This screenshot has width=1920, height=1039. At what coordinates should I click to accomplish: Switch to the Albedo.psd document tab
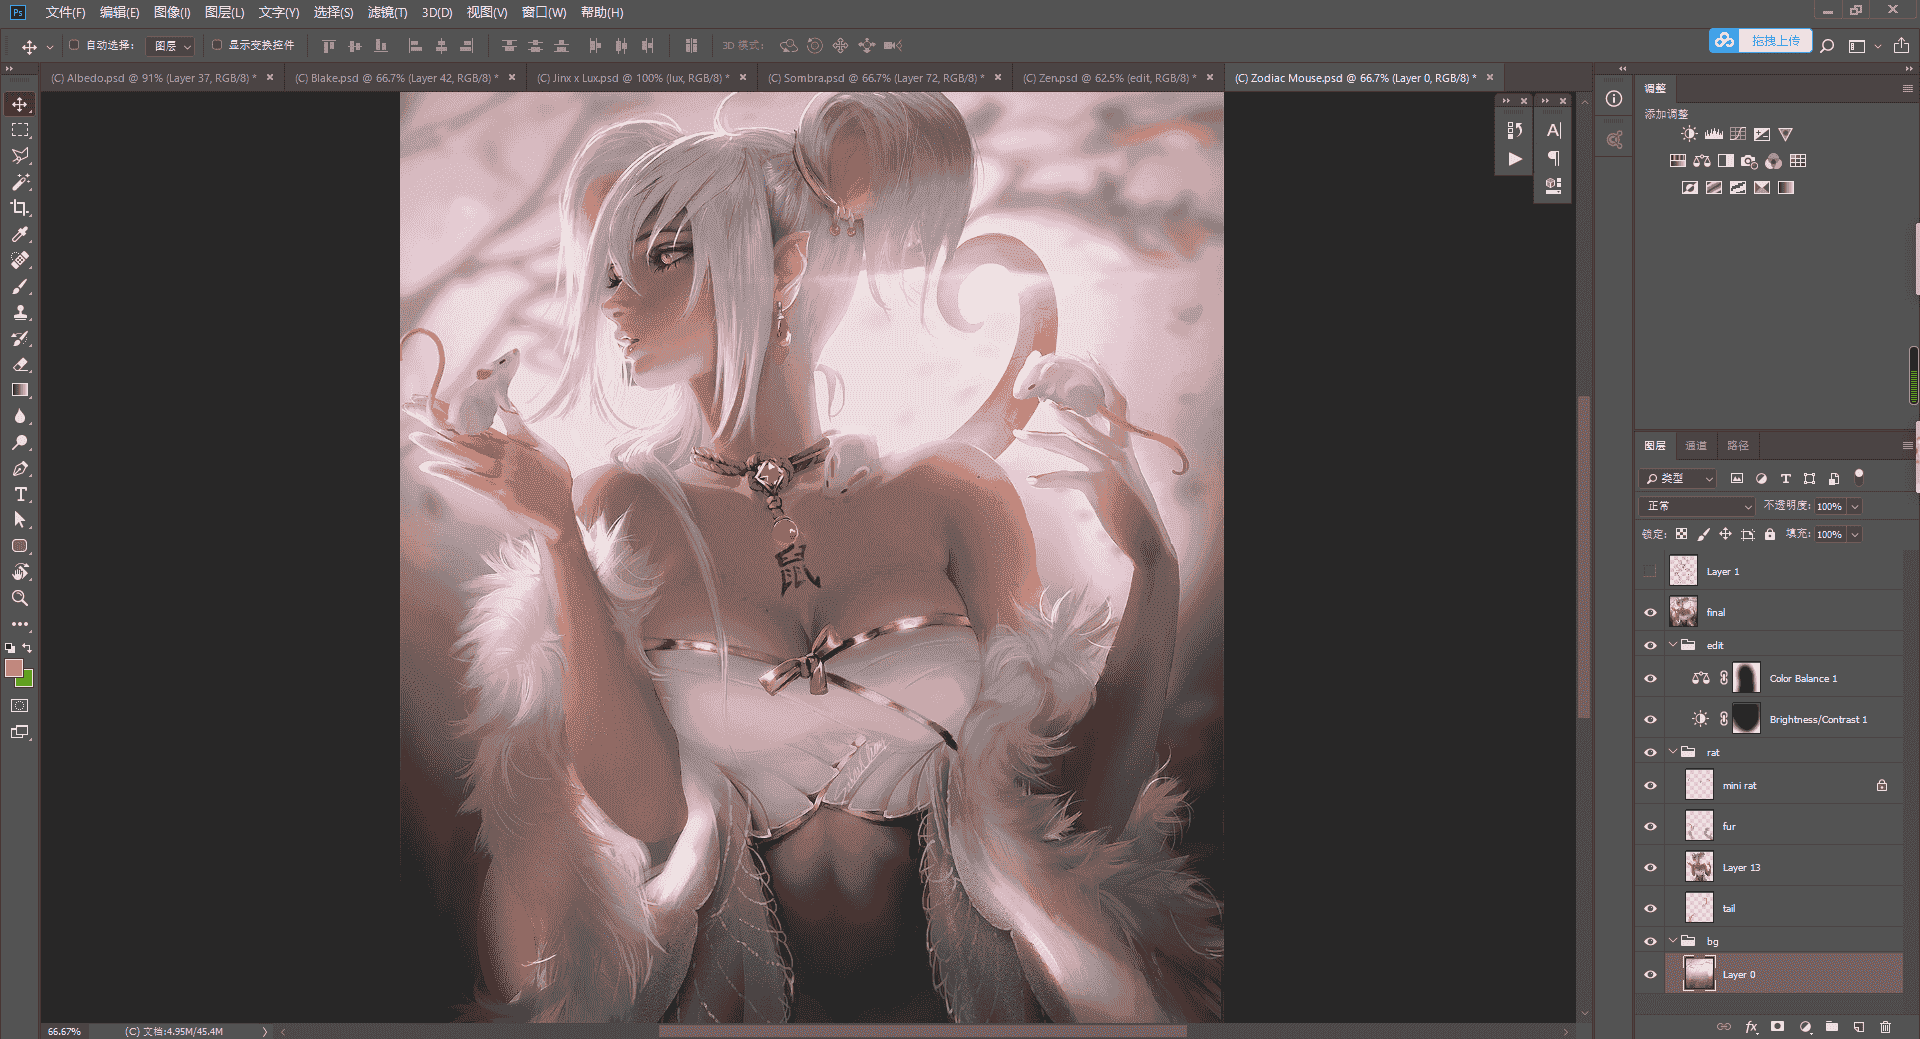click(x=153, y=78)
